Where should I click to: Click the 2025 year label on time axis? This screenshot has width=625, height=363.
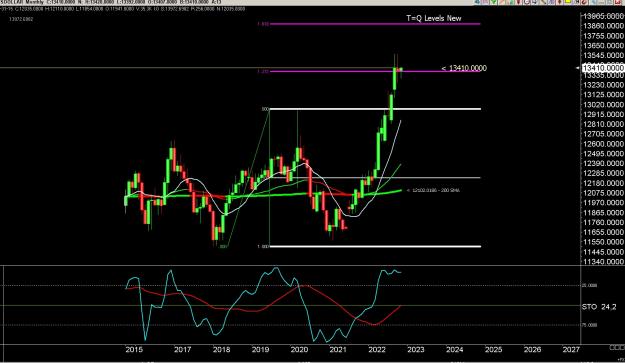click(493, 349)
